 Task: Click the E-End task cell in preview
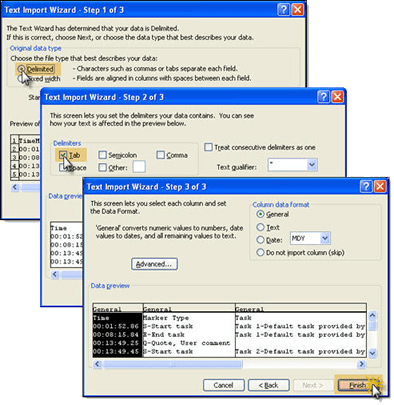pyautogui.click(x=189, y=335)
